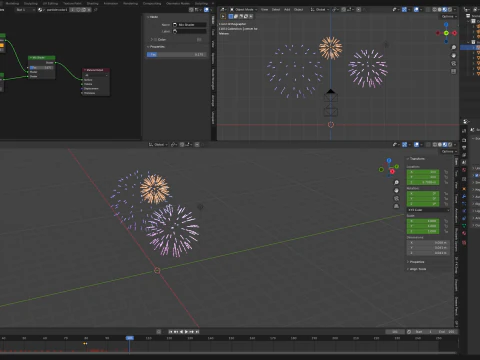The height and width of the screenshot is (360, 480).
Task: Open Options dropdown in the orthographic viewport
Action: point(449,16)
